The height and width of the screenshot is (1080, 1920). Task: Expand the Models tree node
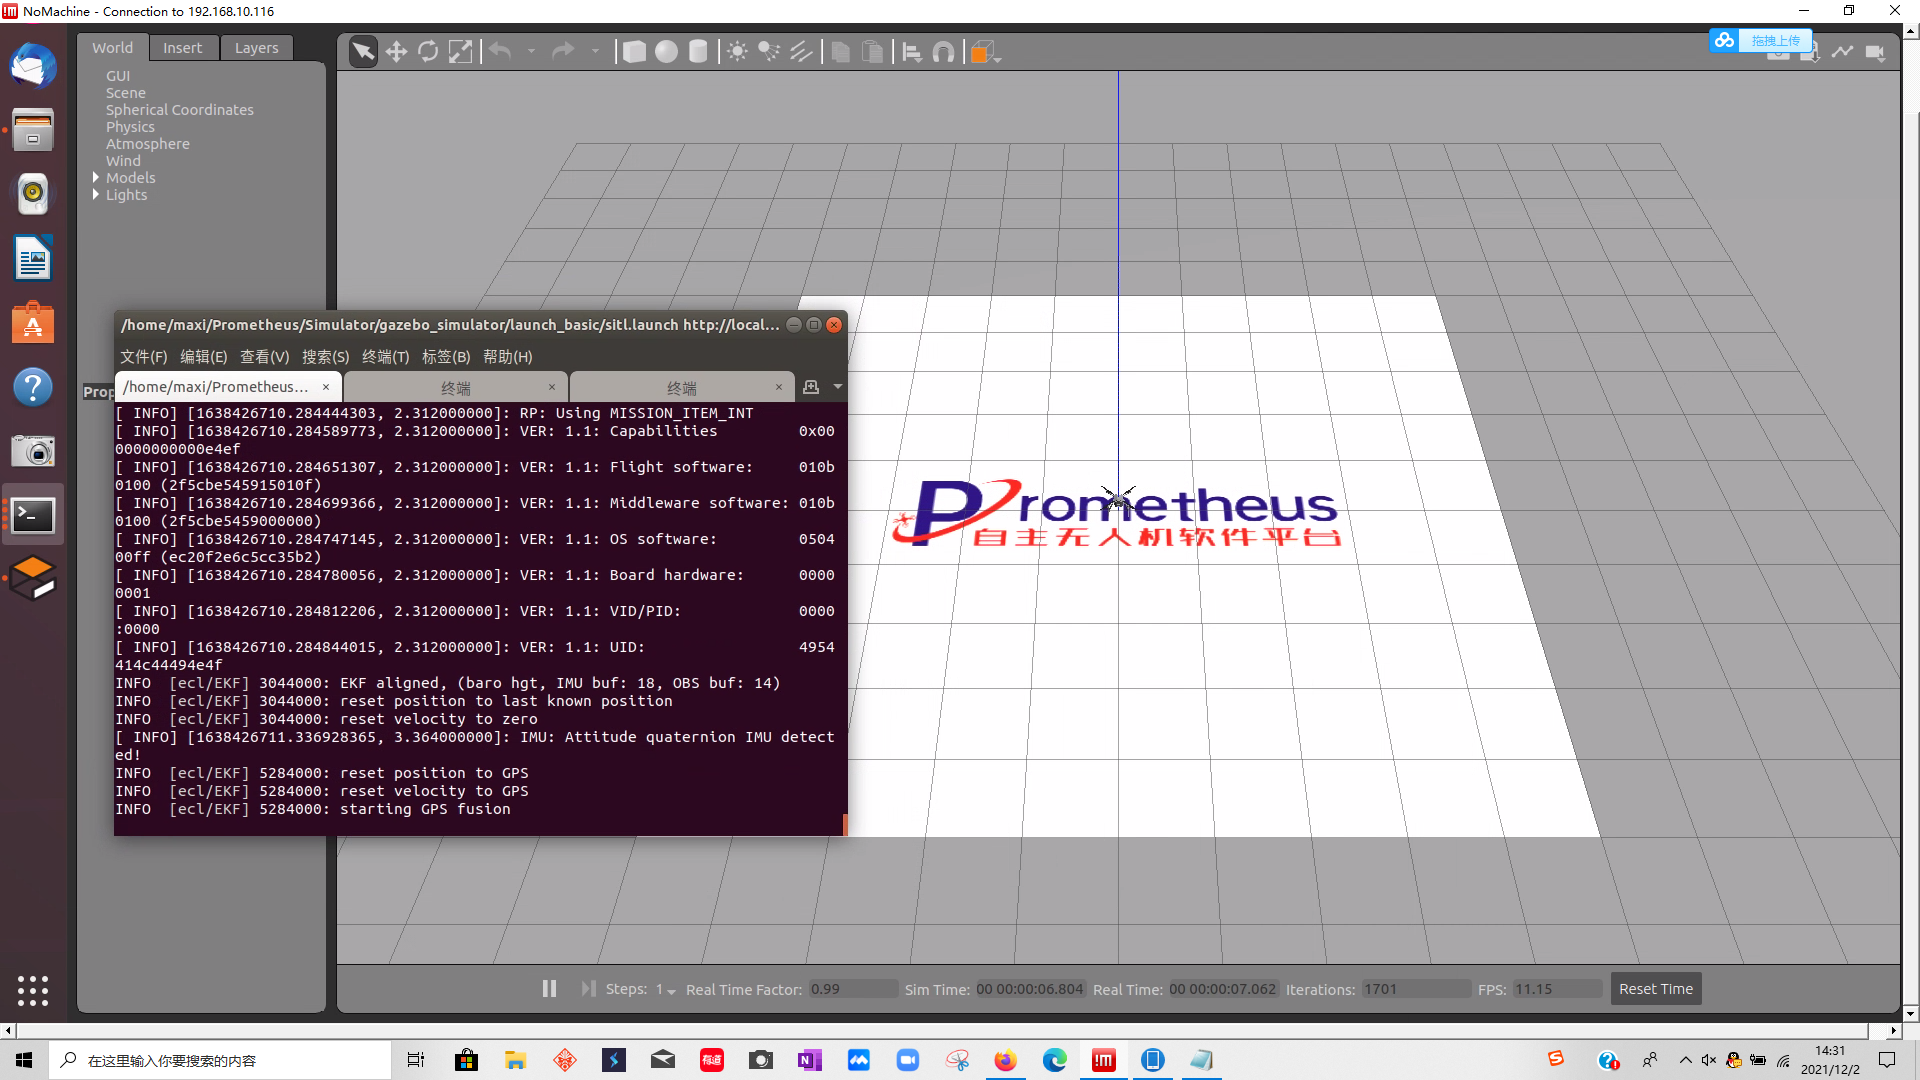pos(96,178)
